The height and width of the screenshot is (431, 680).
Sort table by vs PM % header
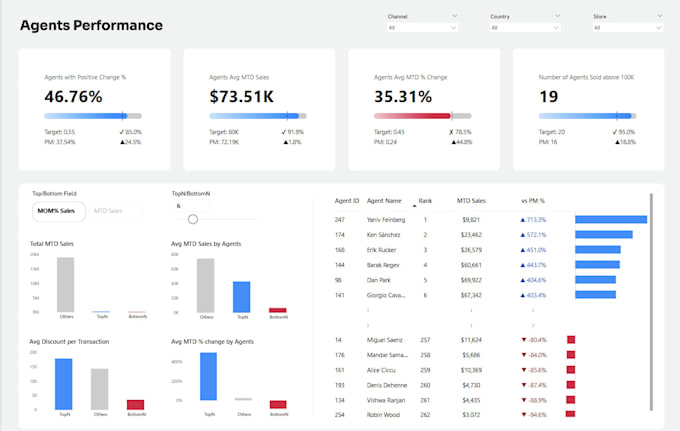pos(533,201)
